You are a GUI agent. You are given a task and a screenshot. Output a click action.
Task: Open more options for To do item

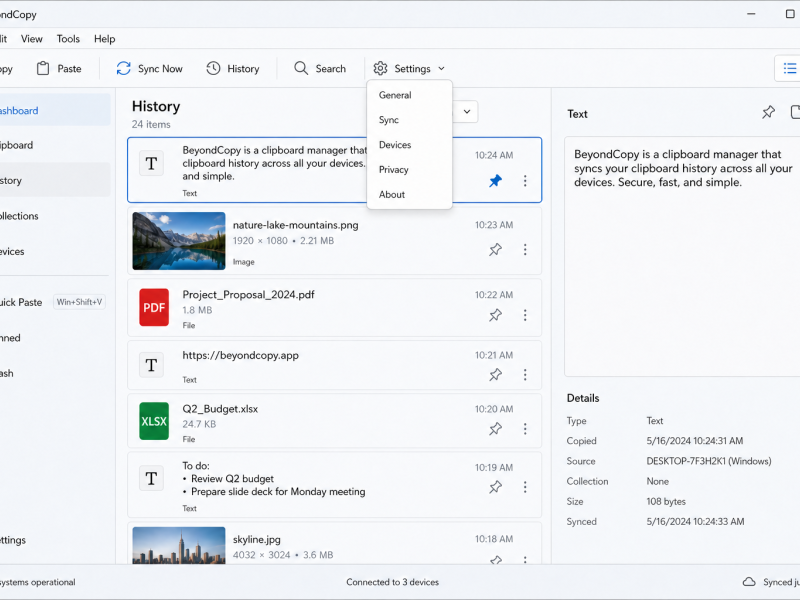525,487
